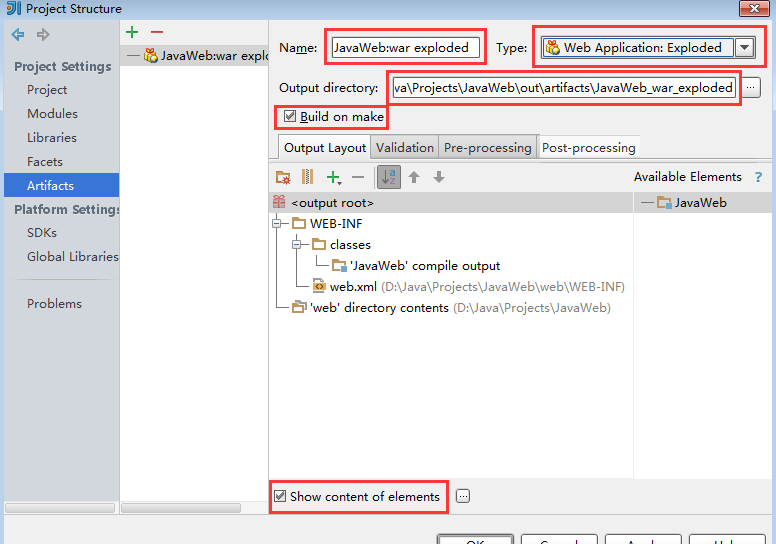Toggle Show content of elements checkbox
Viewport: 776px width, 544px height.
[280, 496]
